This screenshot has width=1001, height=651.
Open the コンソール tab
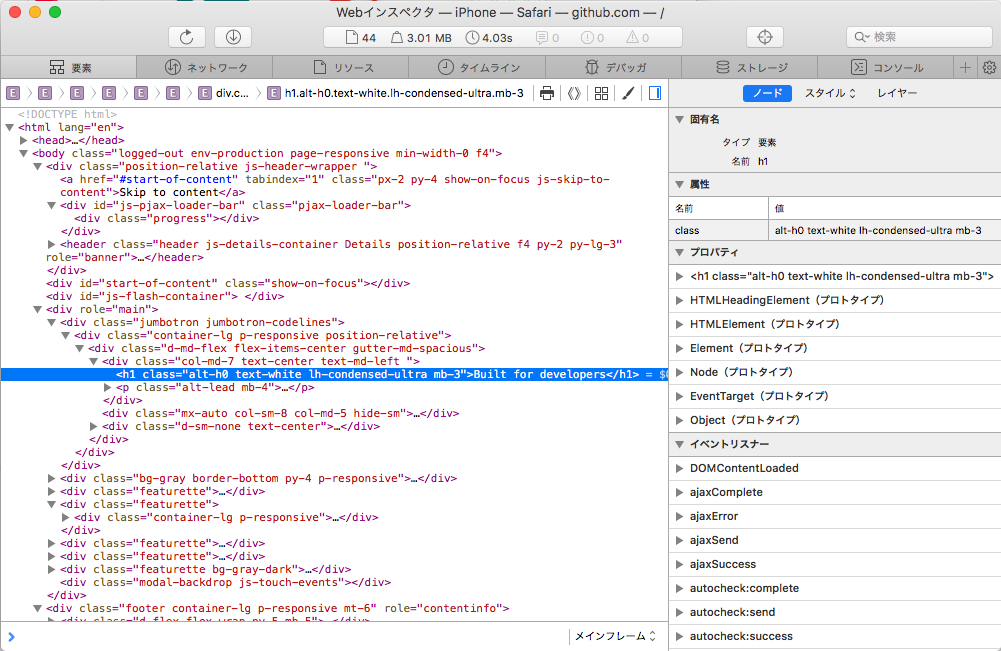887,68
